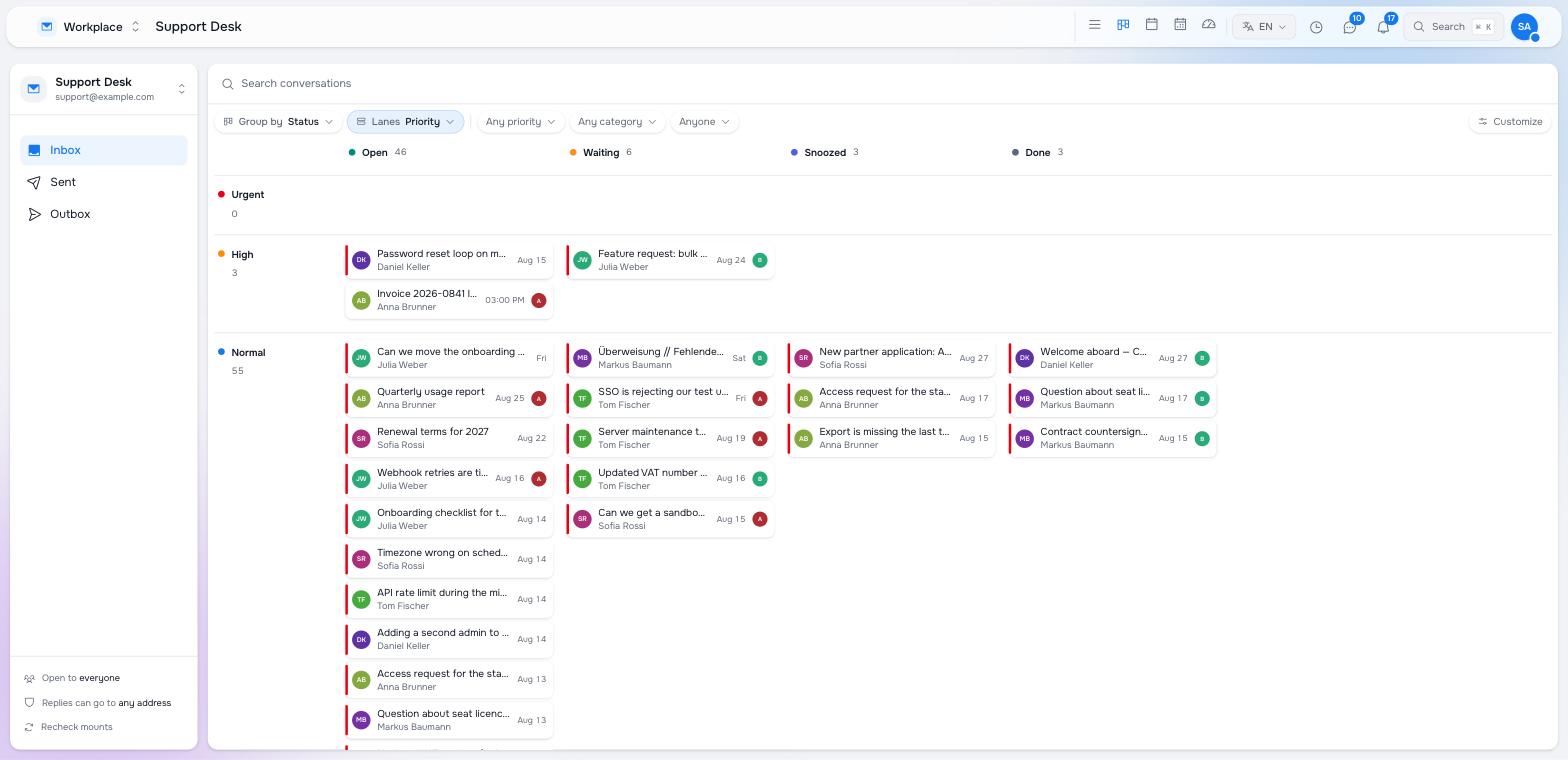The width and height of the screenshot is (1568, 760).
Task: Open the Invoice 2026-0841 card
Action: click(x=449, y=300)
